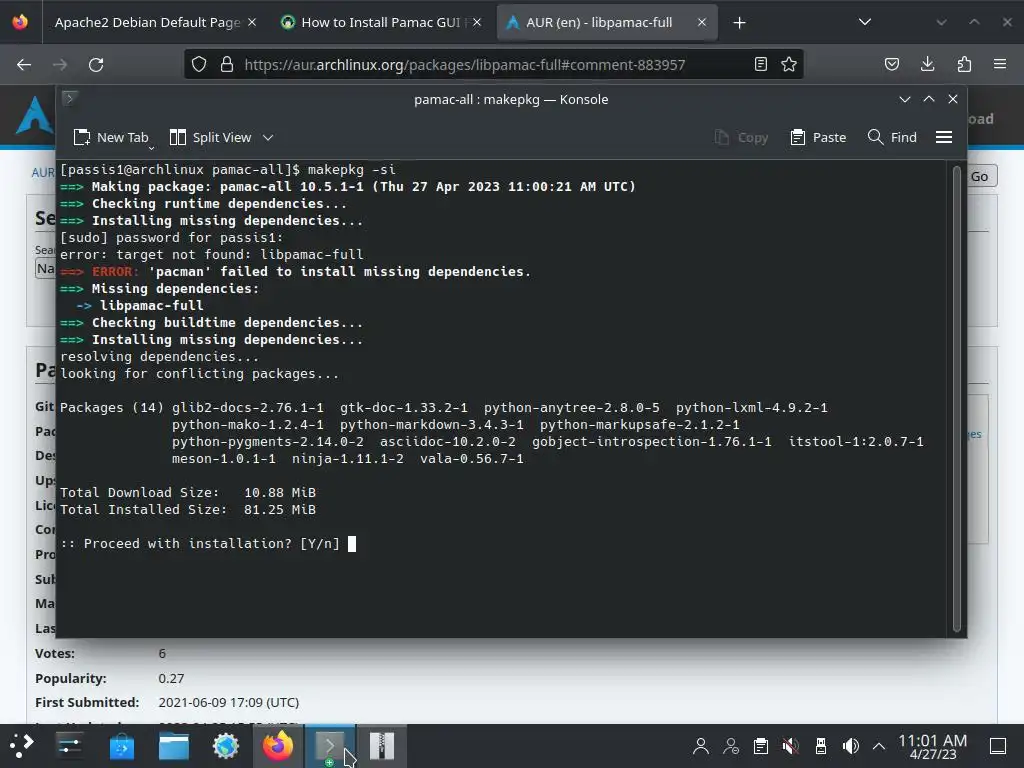This screenshot has width=1024, height=768.
Task: Open System Settings from the taskbar
Action: (x=69, y=746)
